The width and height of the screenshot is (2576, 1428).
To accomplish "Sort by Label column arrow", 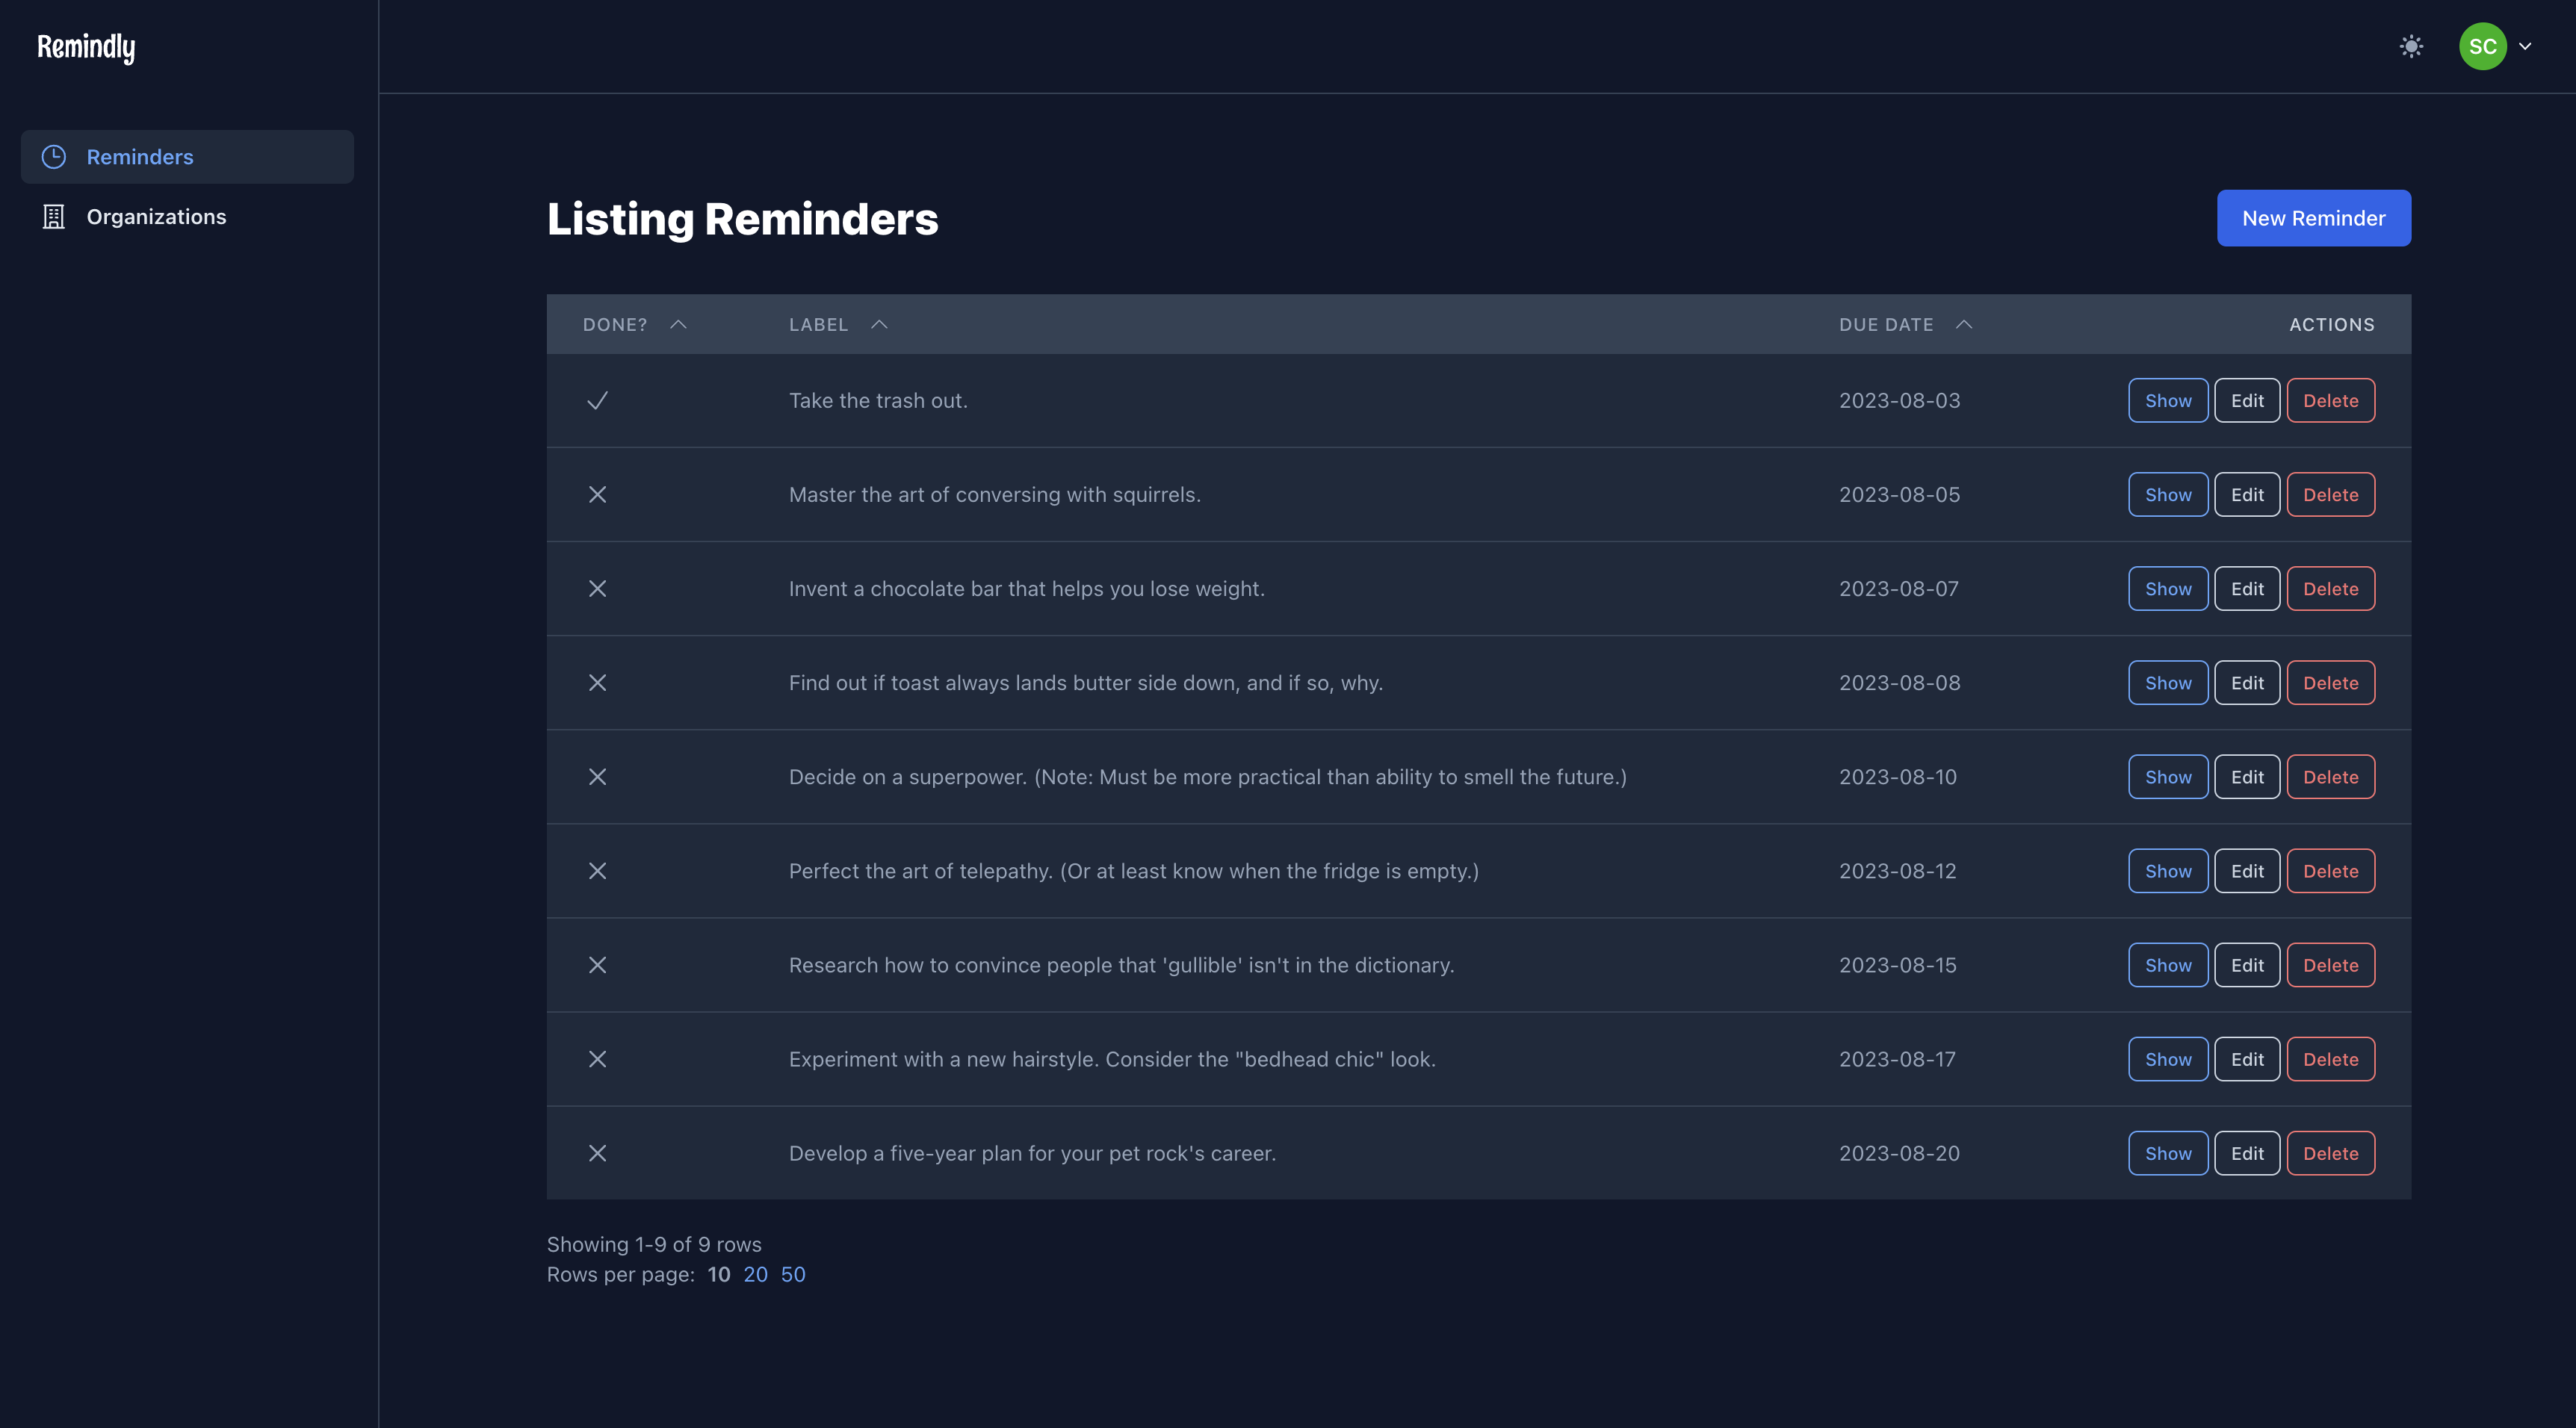I will pyautogui.click(x=879, y=325).
